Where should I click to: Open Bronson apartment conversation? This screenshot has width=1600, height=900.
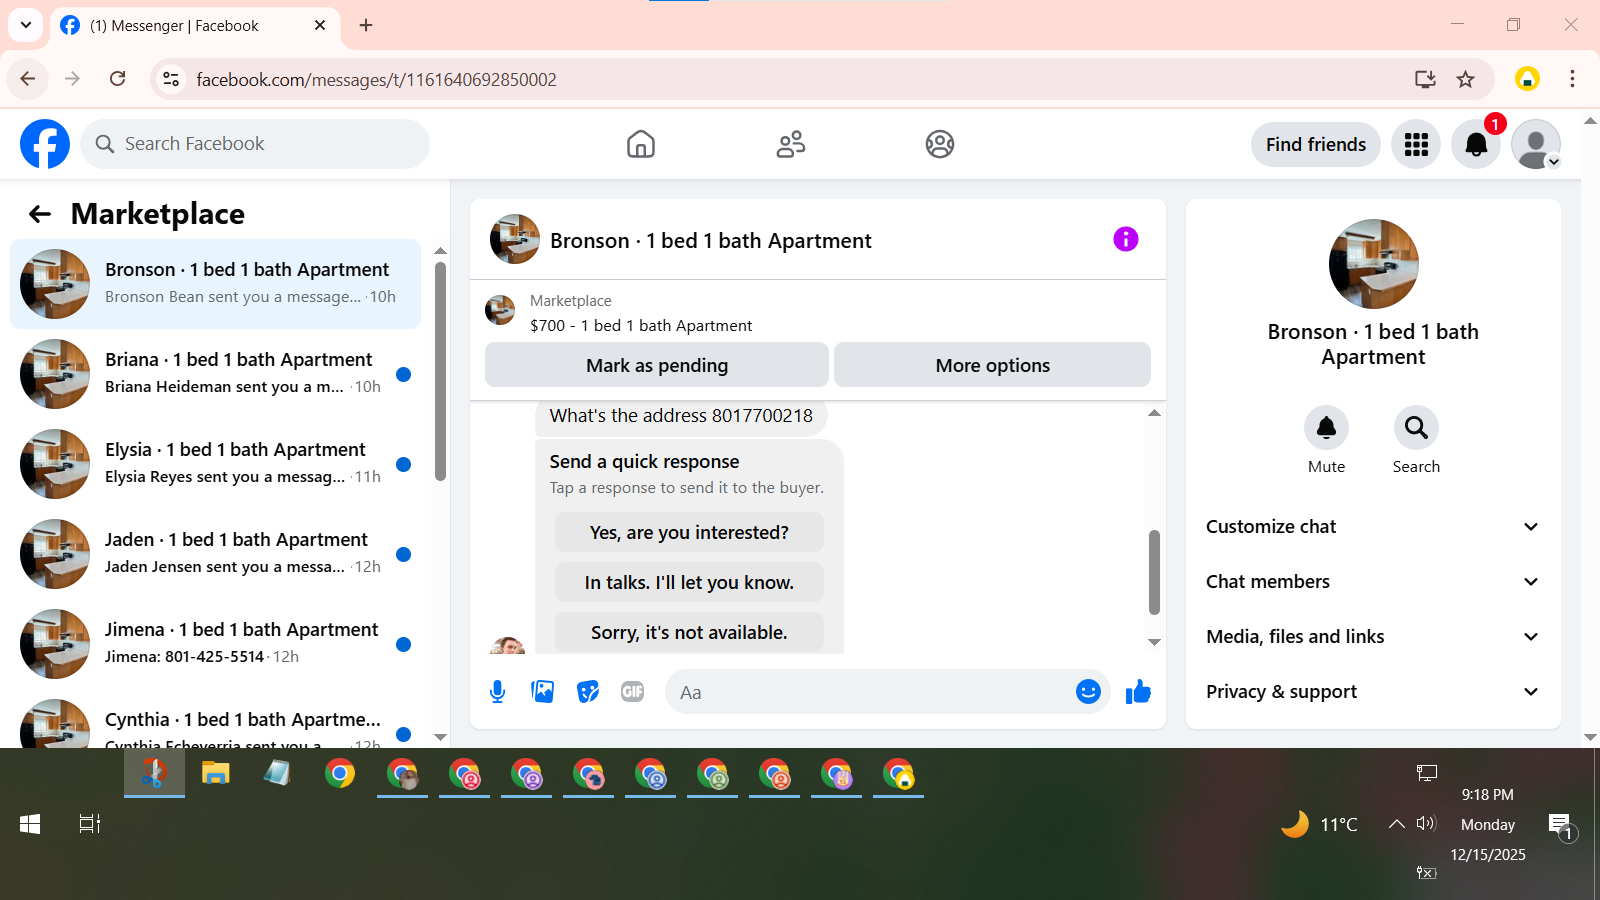coord(215,284)
